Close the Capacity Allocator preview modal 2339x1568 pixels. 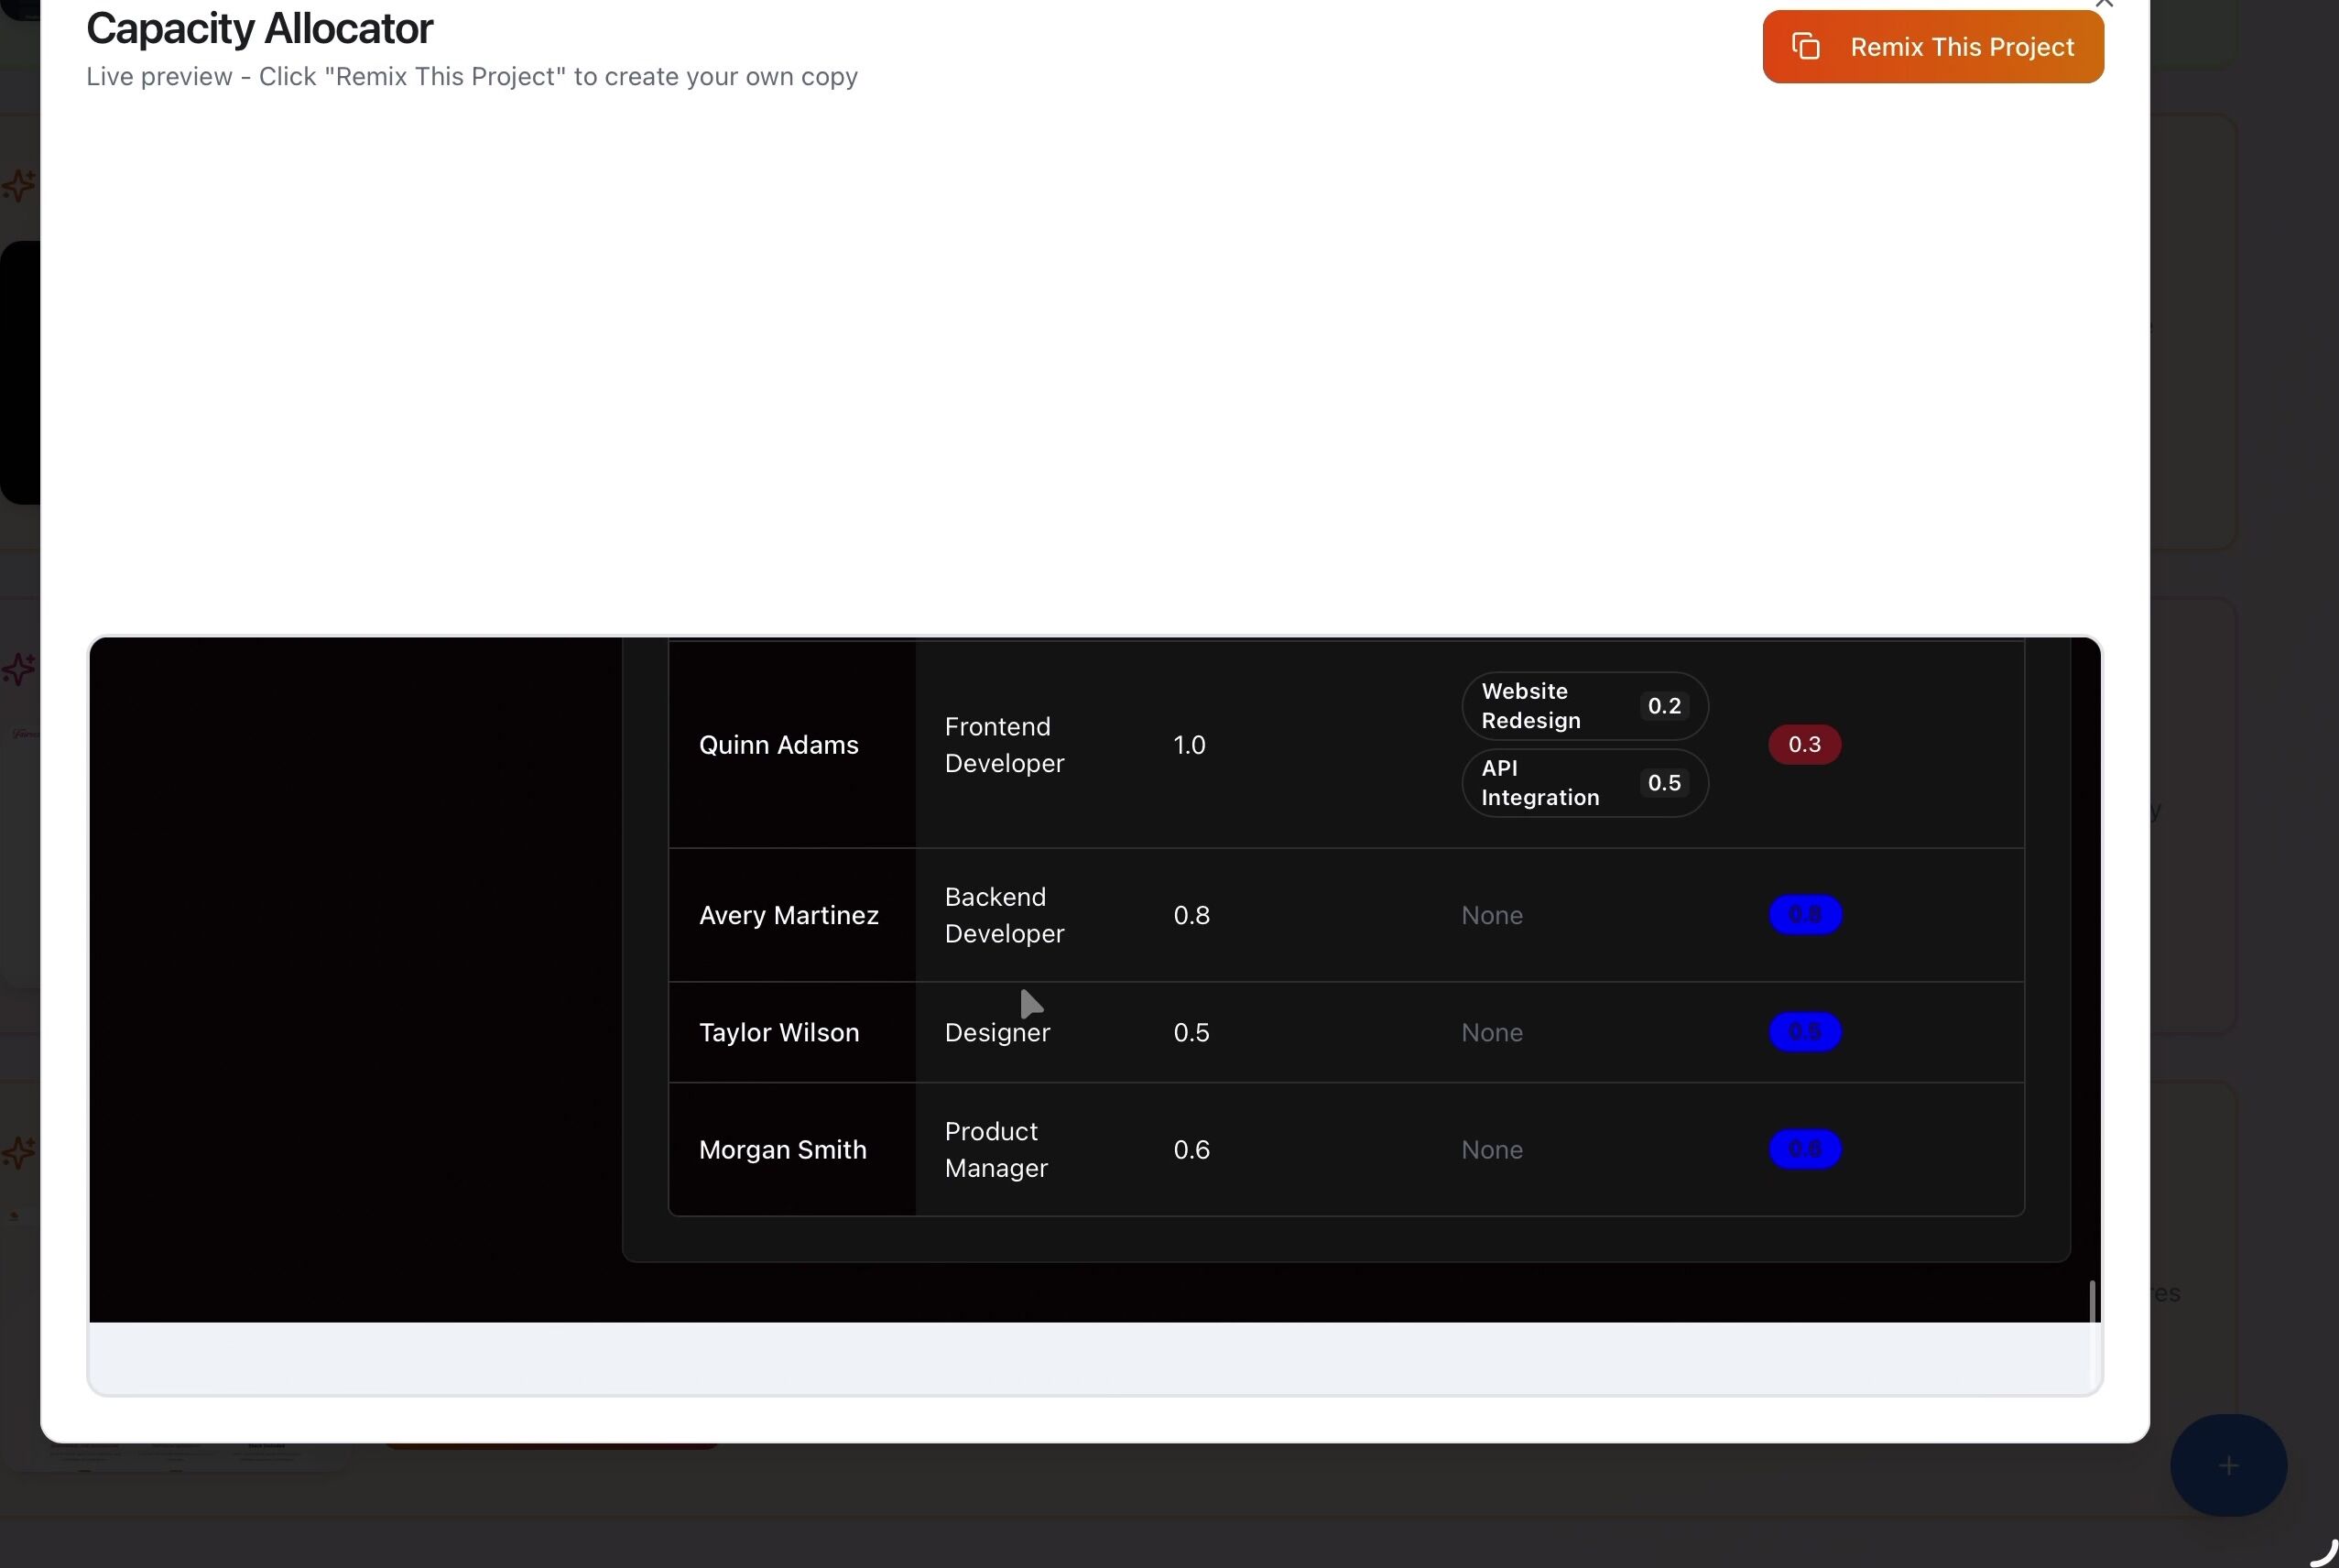(x=2103, y=4)
